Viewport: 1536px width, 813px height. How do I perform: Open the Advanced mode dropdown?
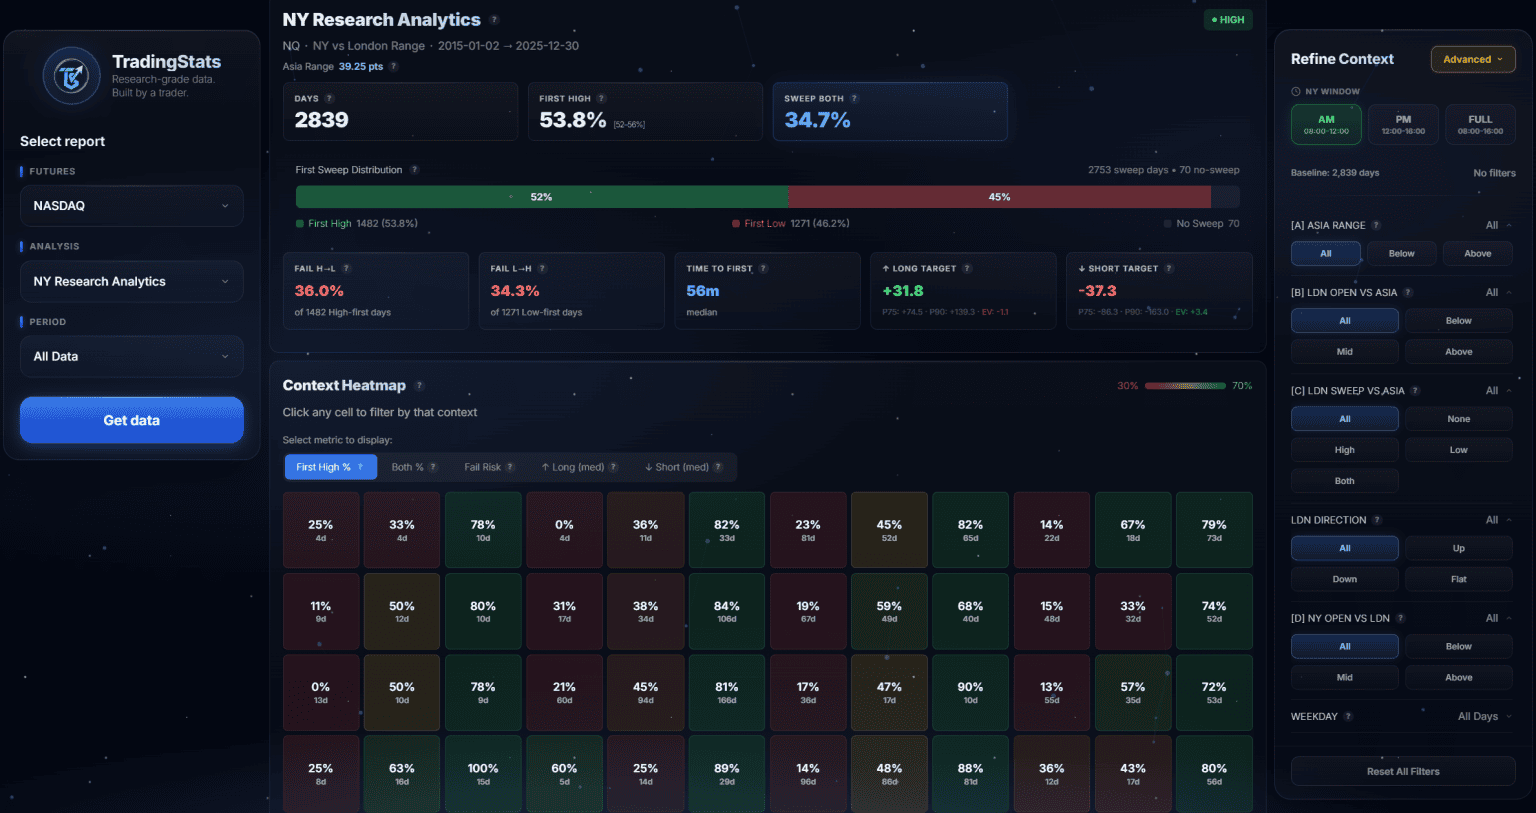1473,59
